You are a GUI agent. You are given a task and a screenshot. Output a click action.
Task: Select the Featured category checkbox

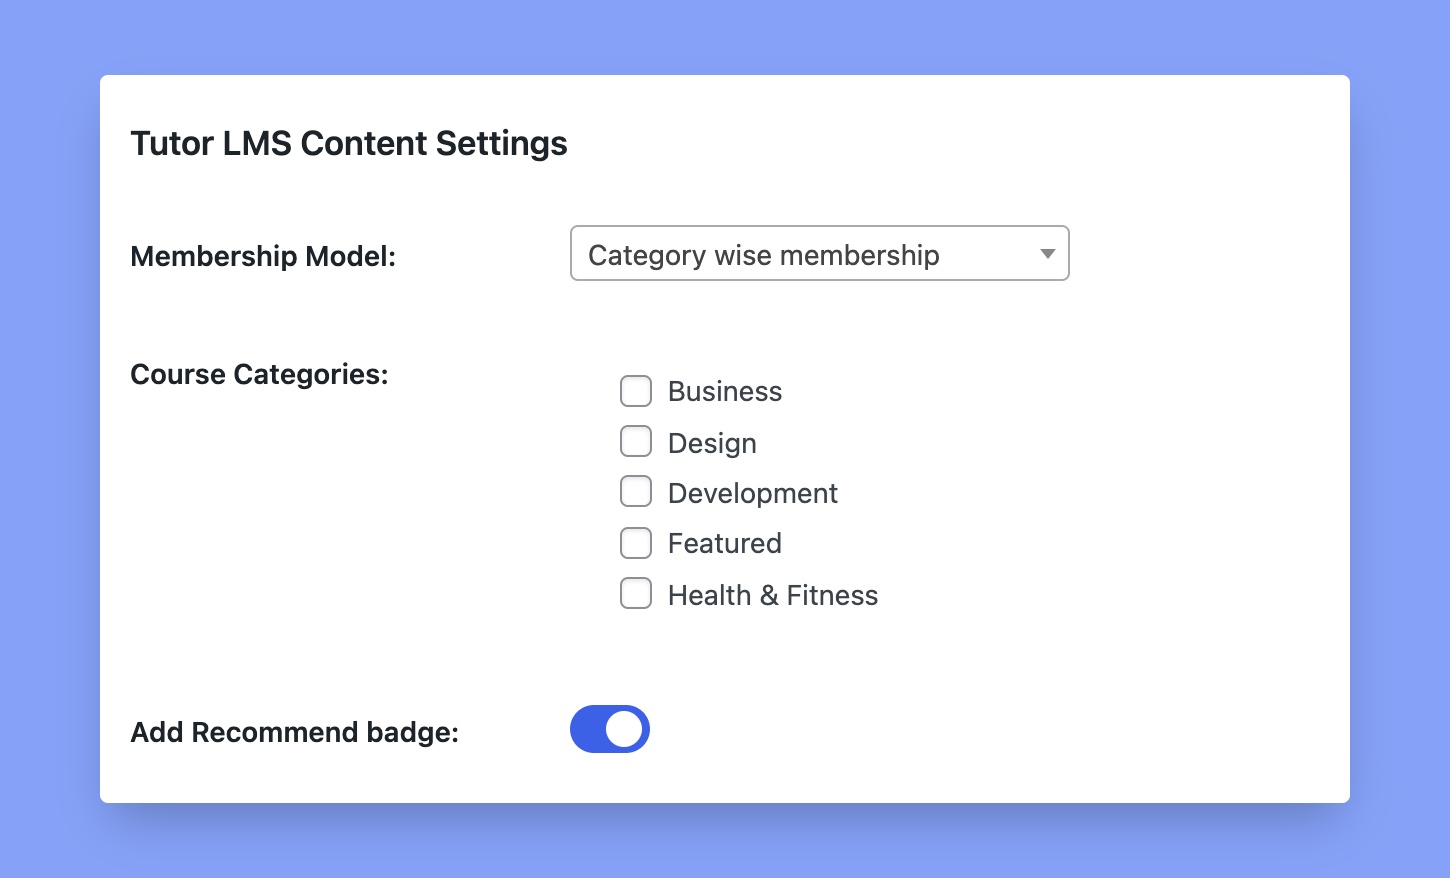pos(636,543)
